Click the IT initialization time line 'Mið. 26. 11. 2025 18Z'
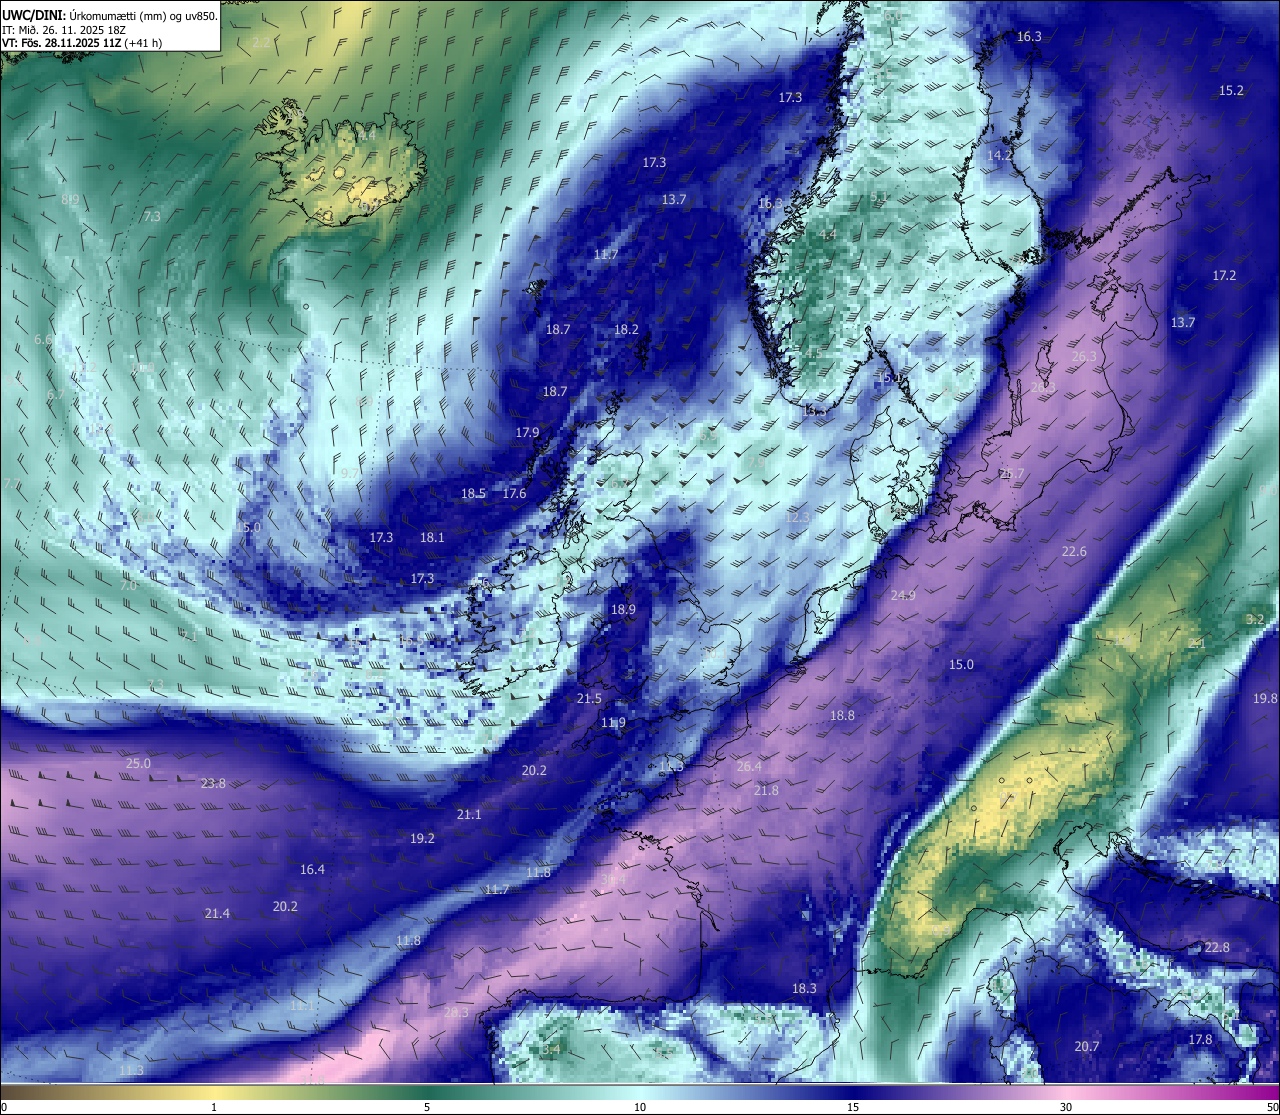Screen dimensions: 1280x1115 point(74,30)
